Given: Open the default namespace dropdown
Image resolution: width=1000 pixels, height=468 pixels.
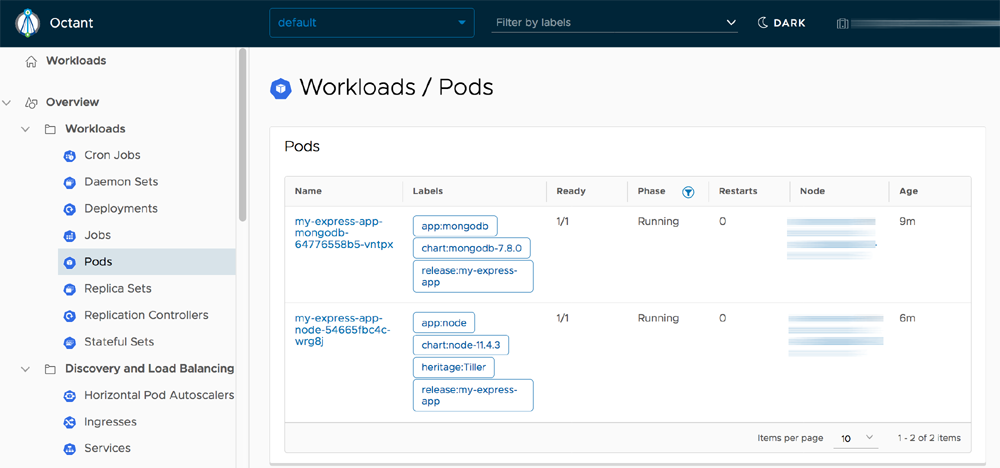Looking at the screenshot, I should [372, 23].
